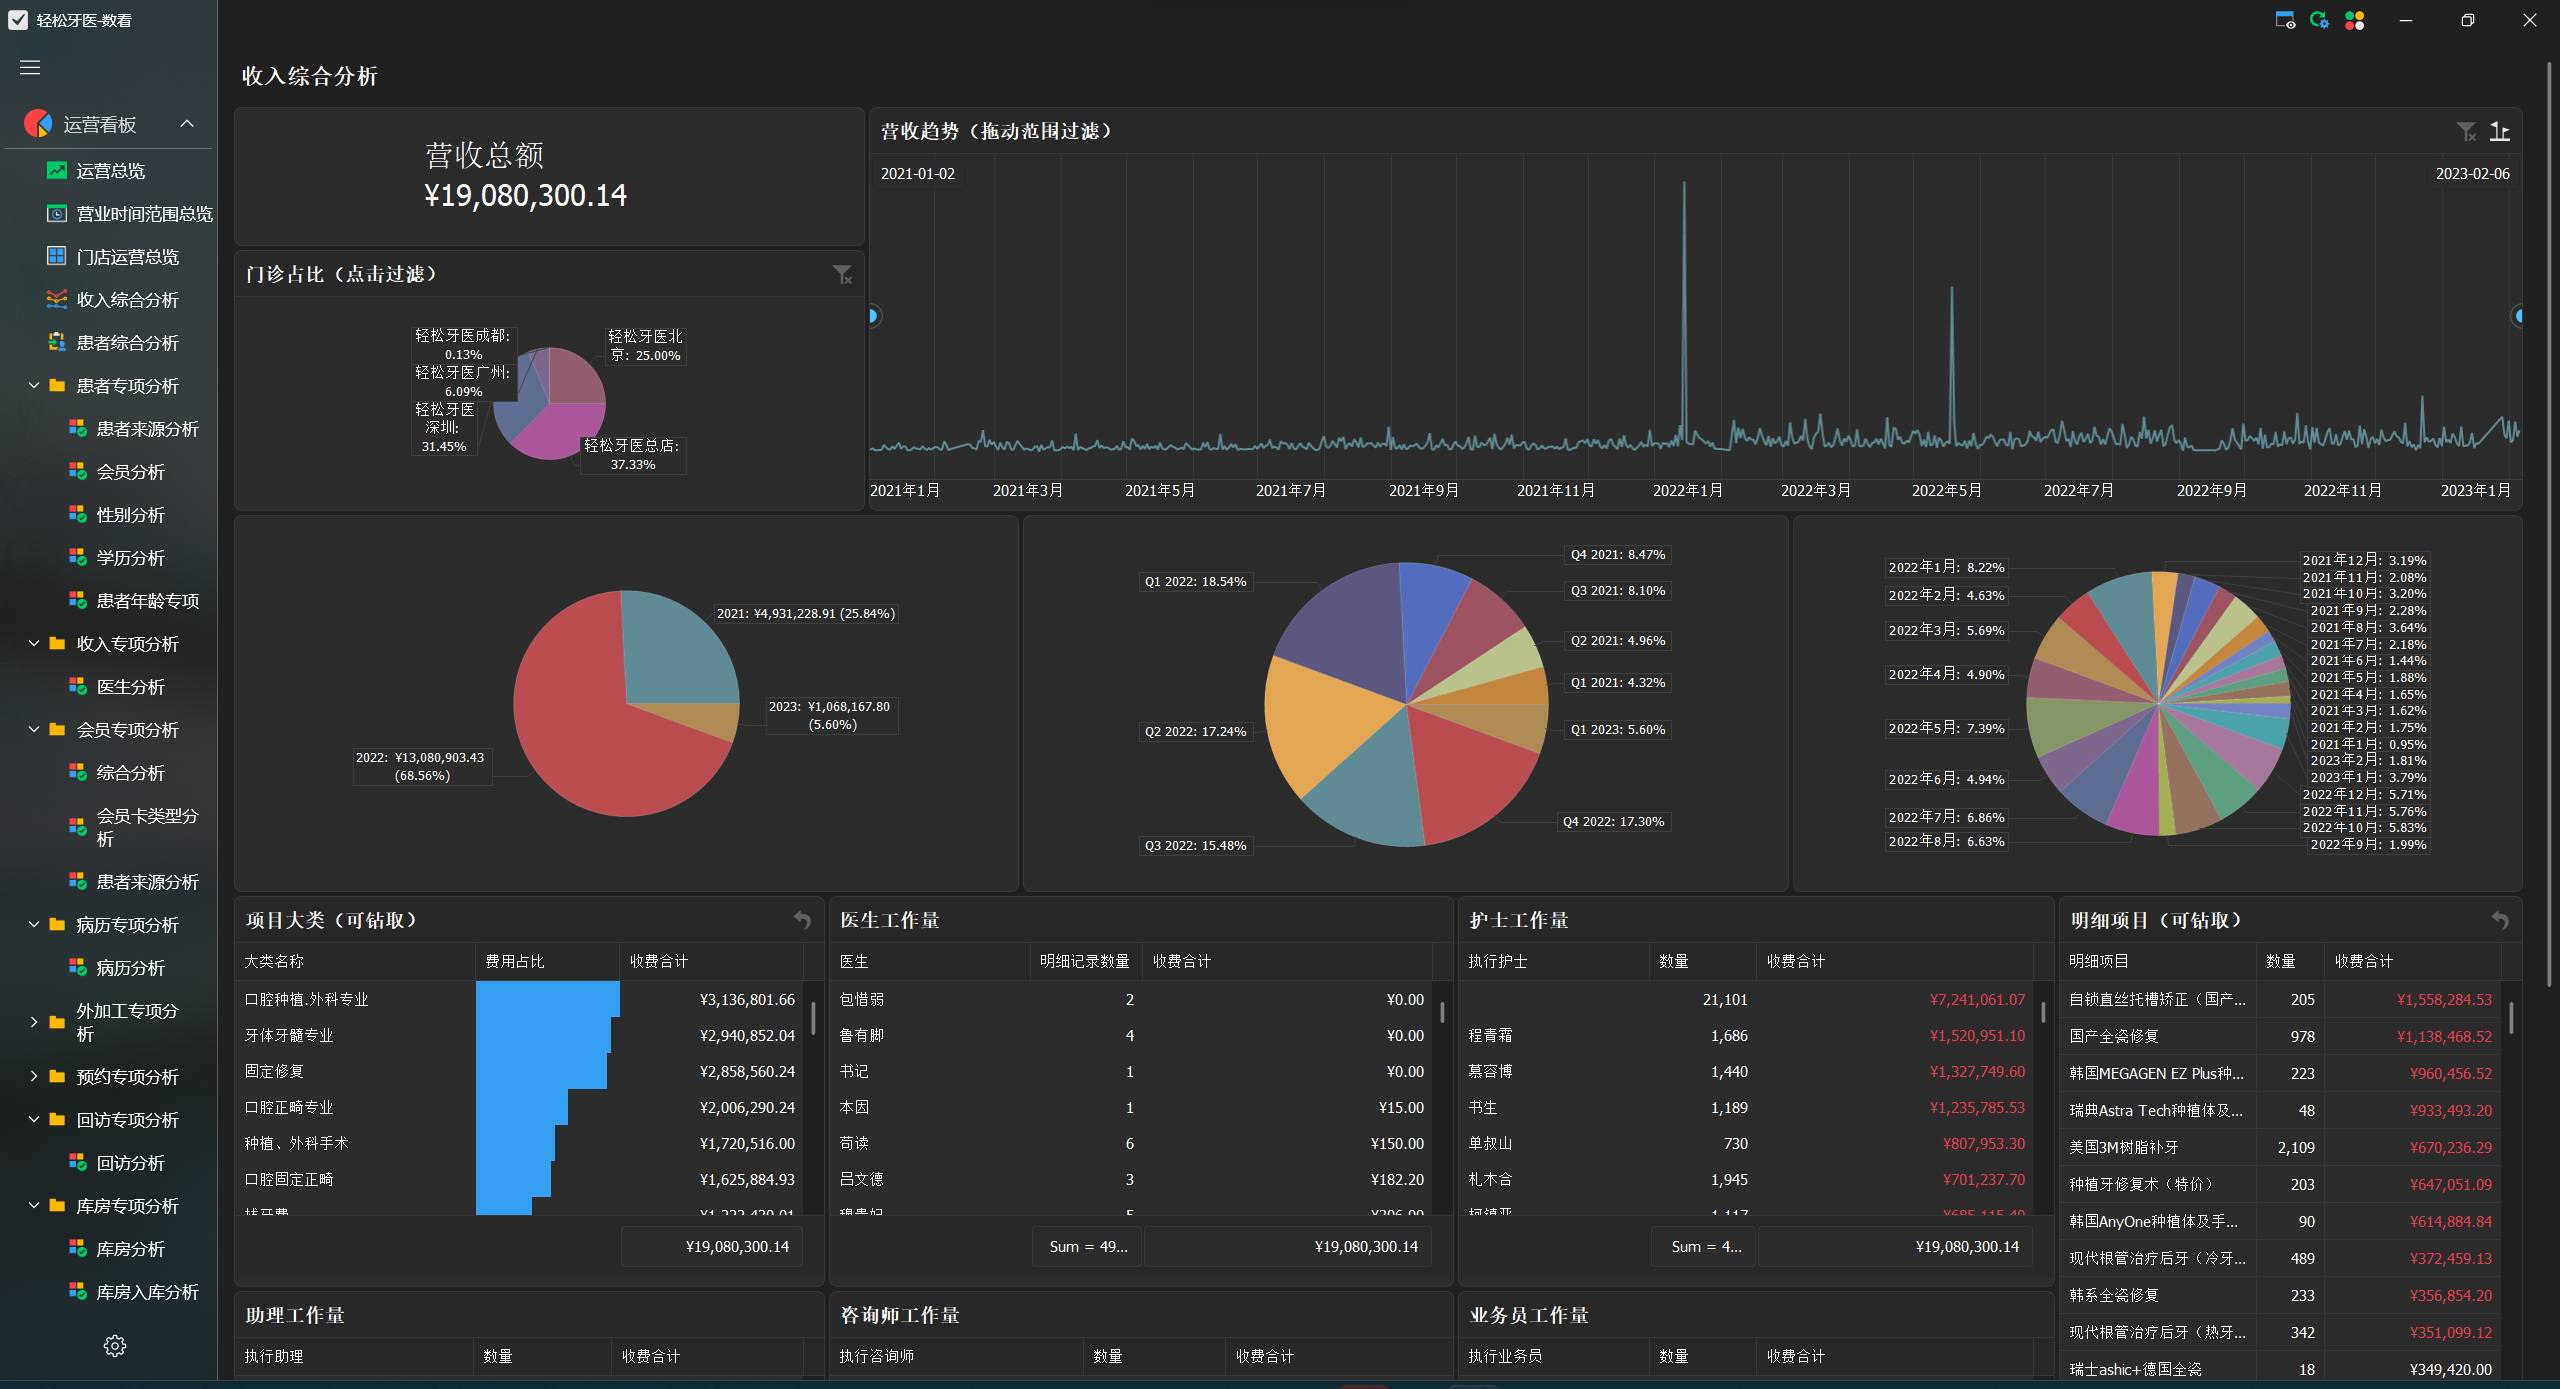
Task: Open the 库房入库分析 page
Action: coord(147,1292)
